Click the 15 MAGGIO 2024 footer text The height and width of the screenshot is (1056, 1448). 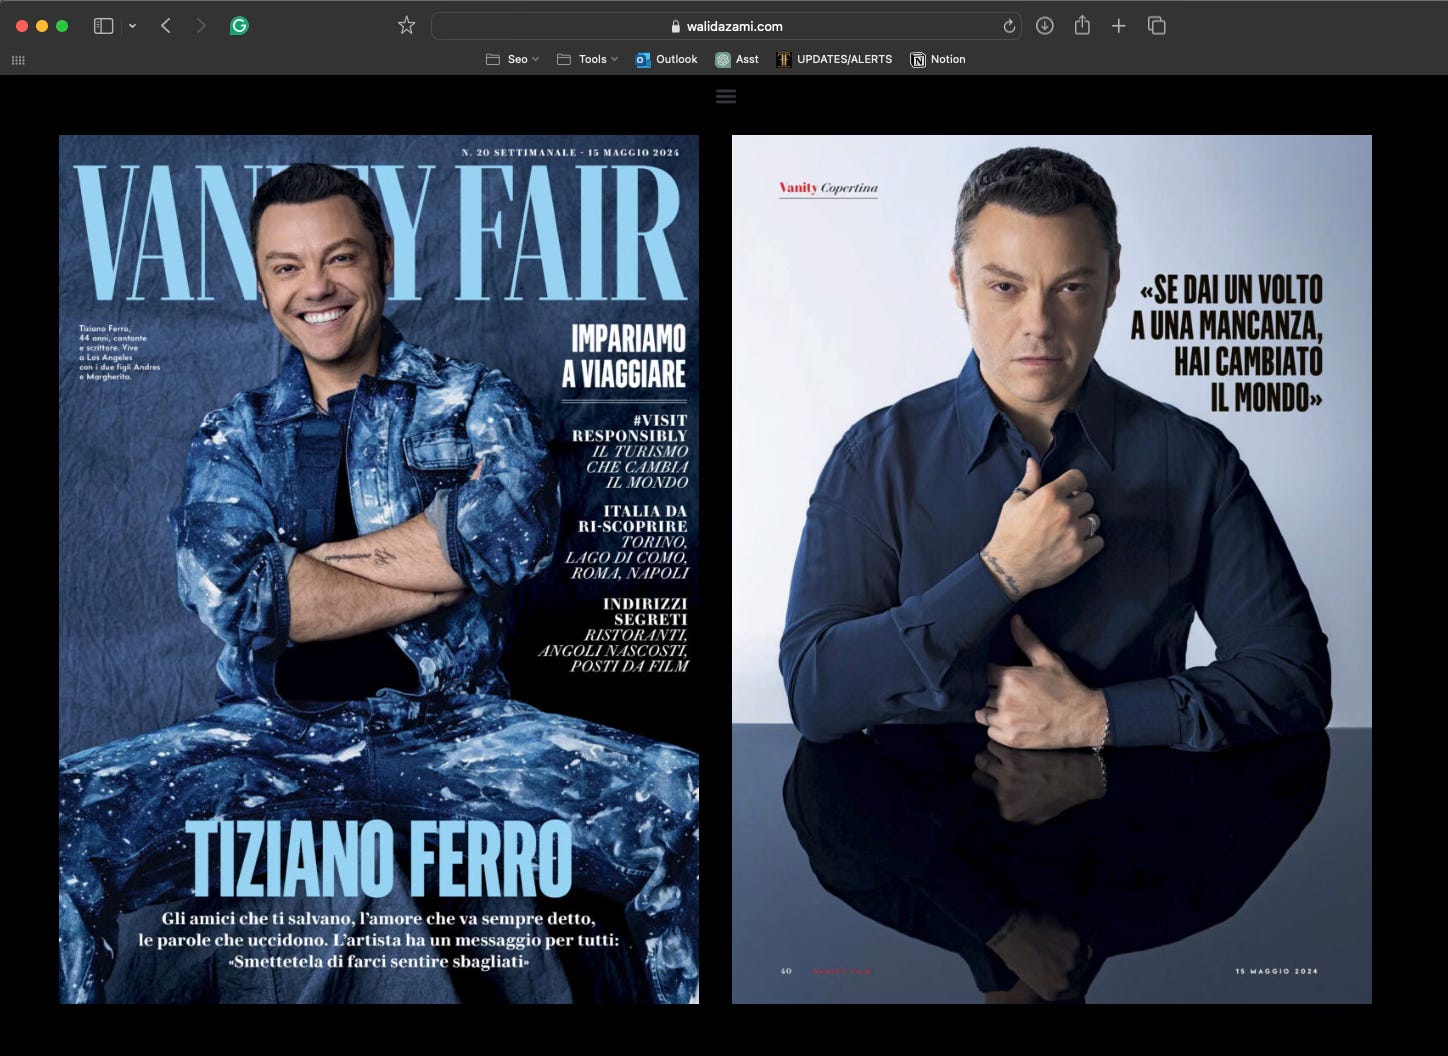tap(1277, 971)
